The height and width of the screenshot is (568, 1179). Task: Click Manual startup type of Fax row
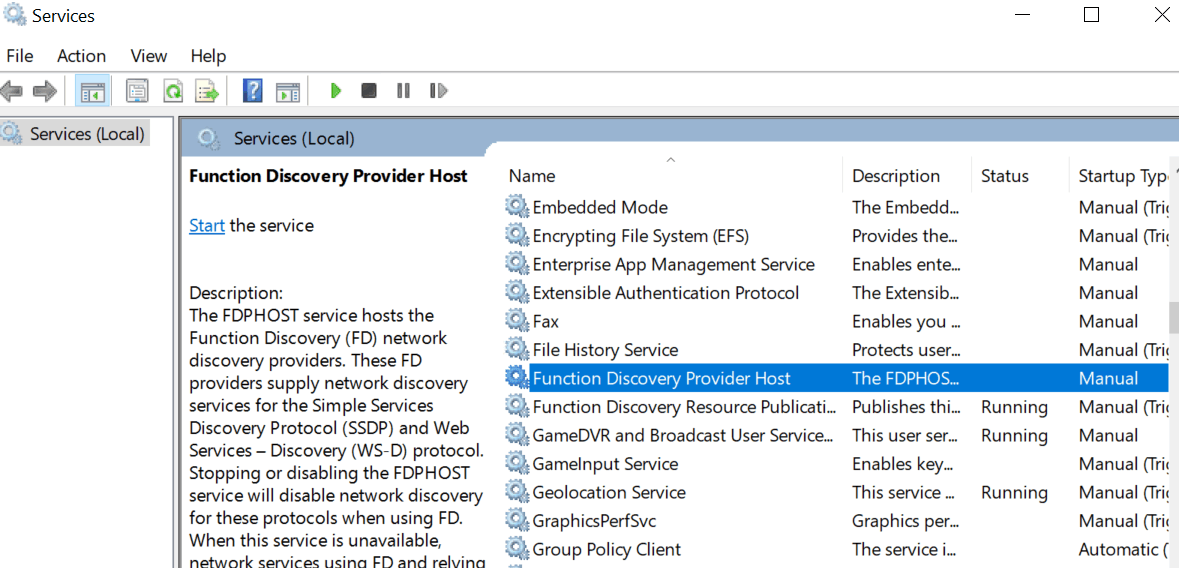coord(1108,321)
